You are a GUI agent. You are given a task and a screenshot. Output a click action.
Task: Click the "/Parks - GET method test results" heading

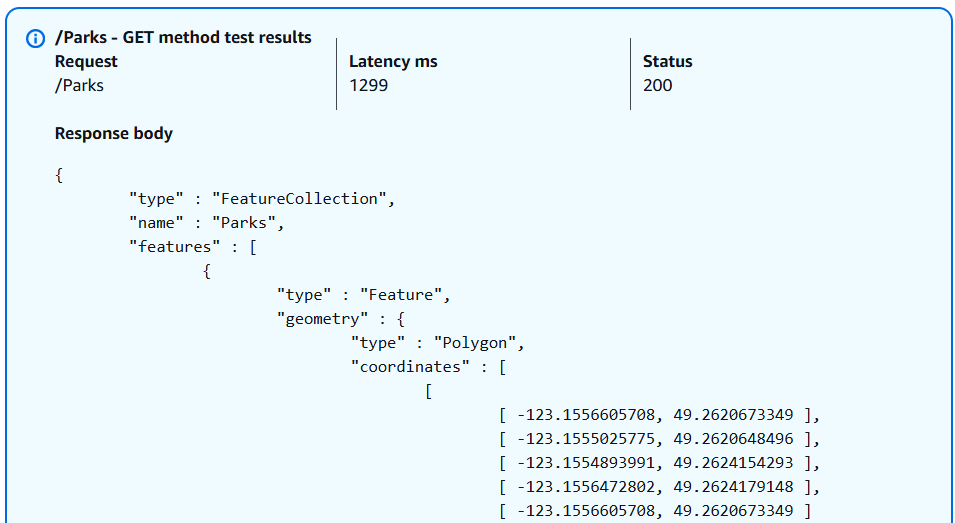[183, 38]
